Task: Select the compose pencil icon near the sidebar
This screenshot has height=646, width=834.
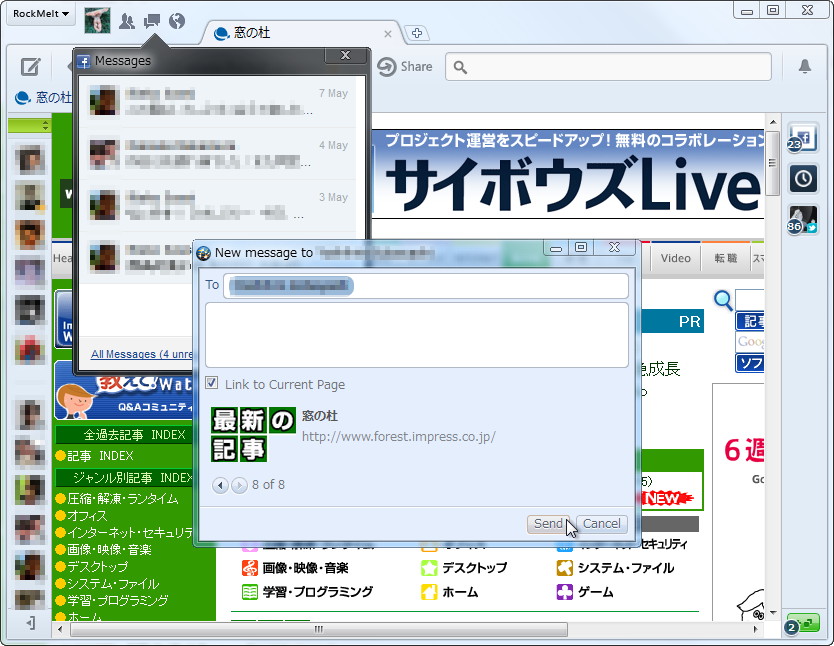Action: [31, 67]
